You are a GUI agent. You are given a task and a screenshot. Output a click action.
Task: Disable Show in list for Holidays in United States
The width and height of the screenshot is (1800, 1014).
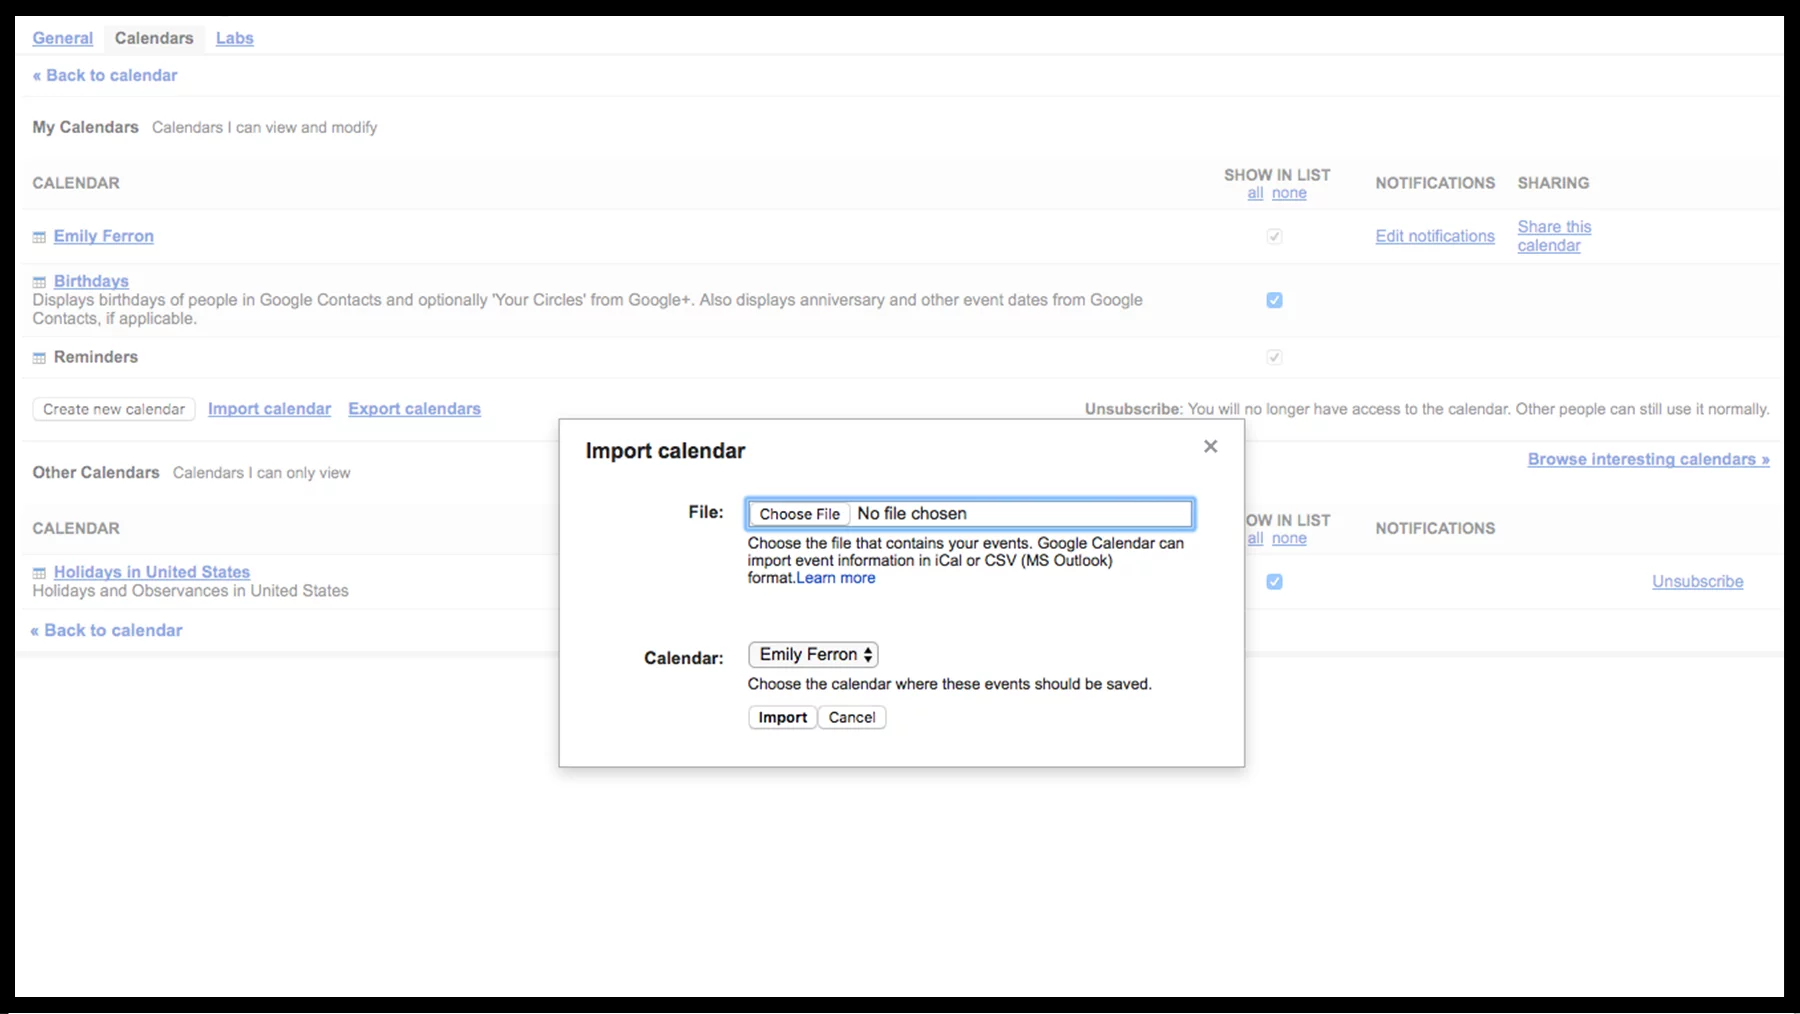pyautogui.click(x=1274, y=581)
